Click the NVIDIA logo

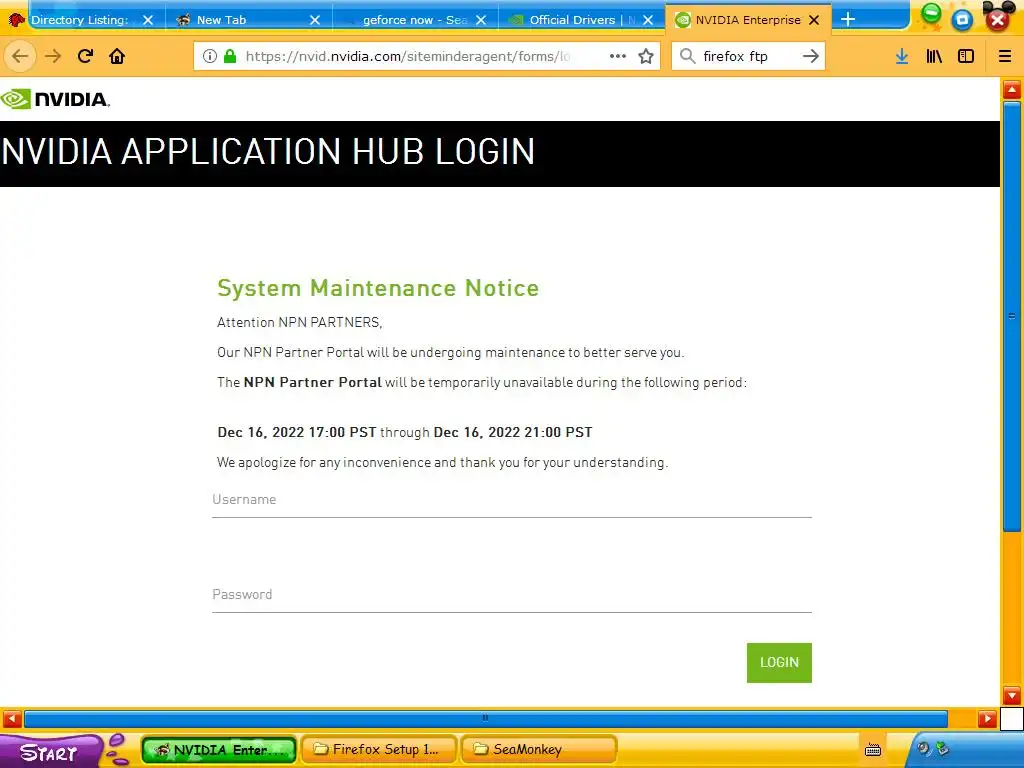pos(55,99)
